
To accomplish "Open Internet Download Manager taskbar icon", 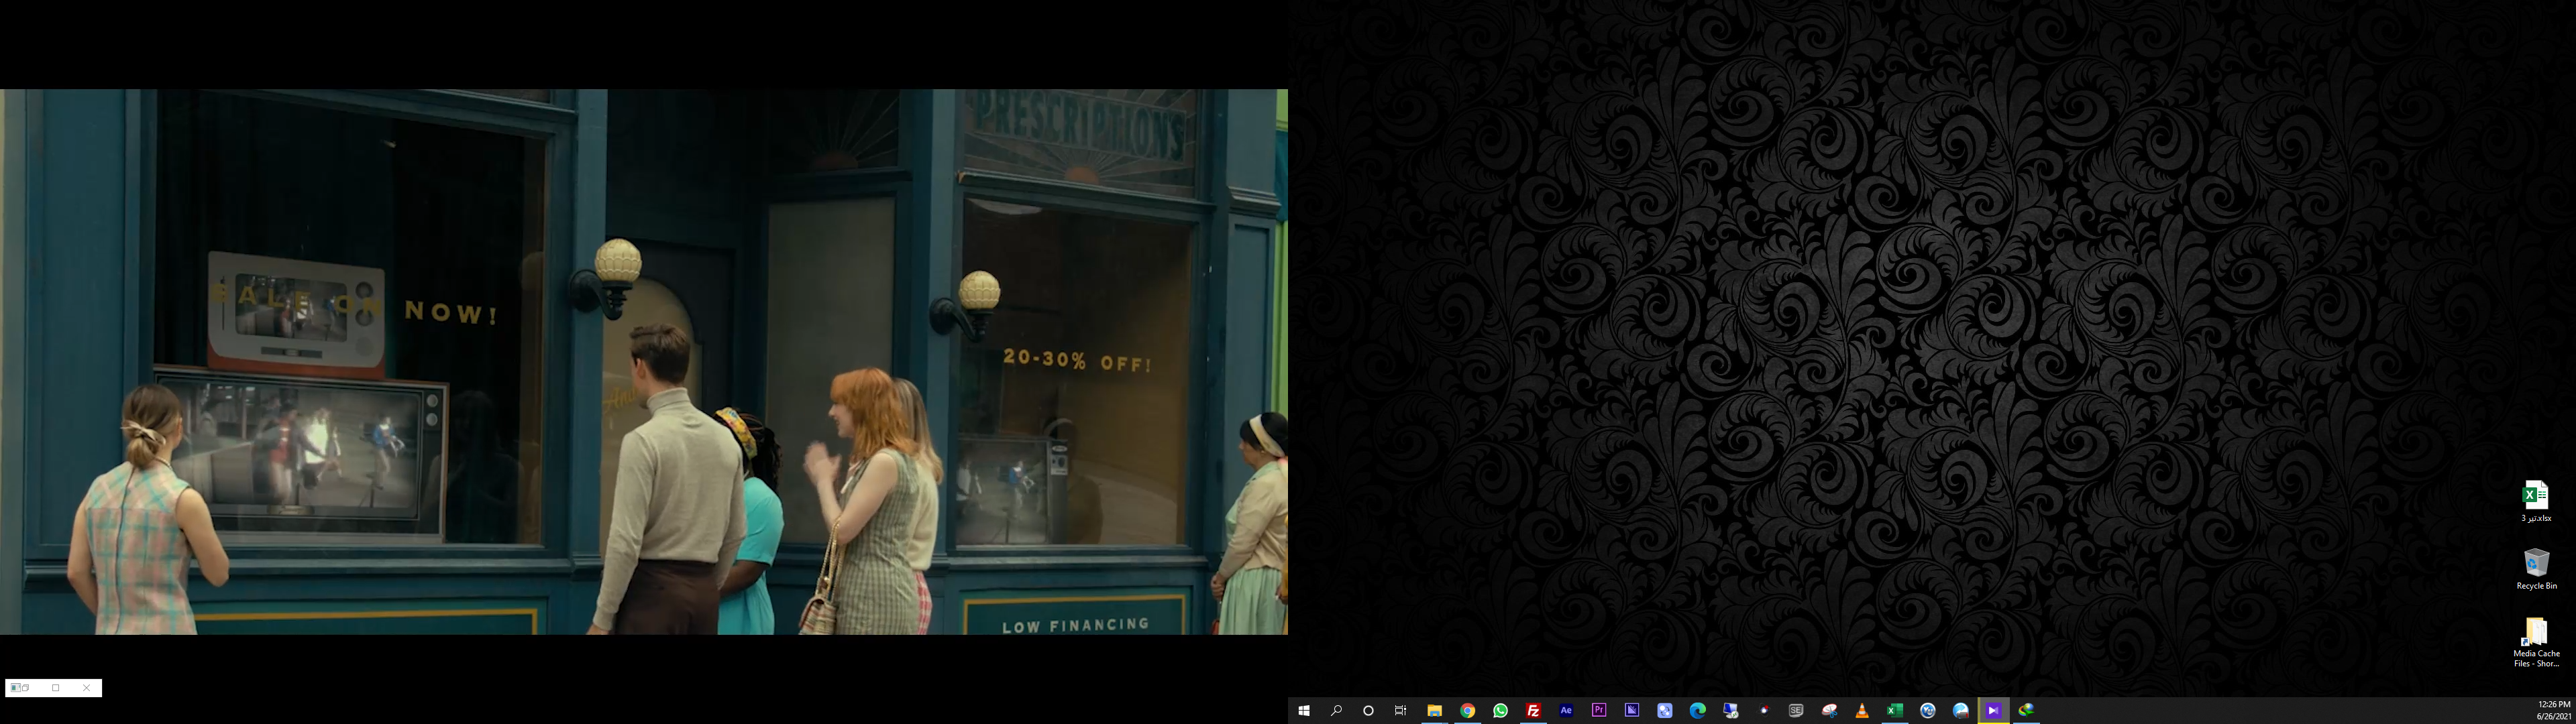I will [2026, 710].
